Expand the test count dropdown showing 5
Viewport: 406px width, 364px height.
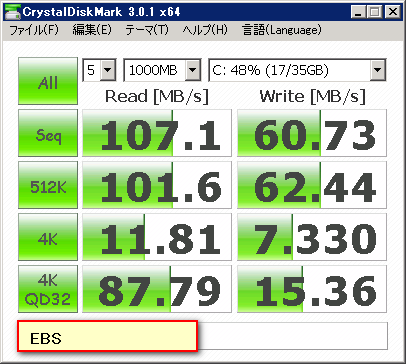point(108,70)
